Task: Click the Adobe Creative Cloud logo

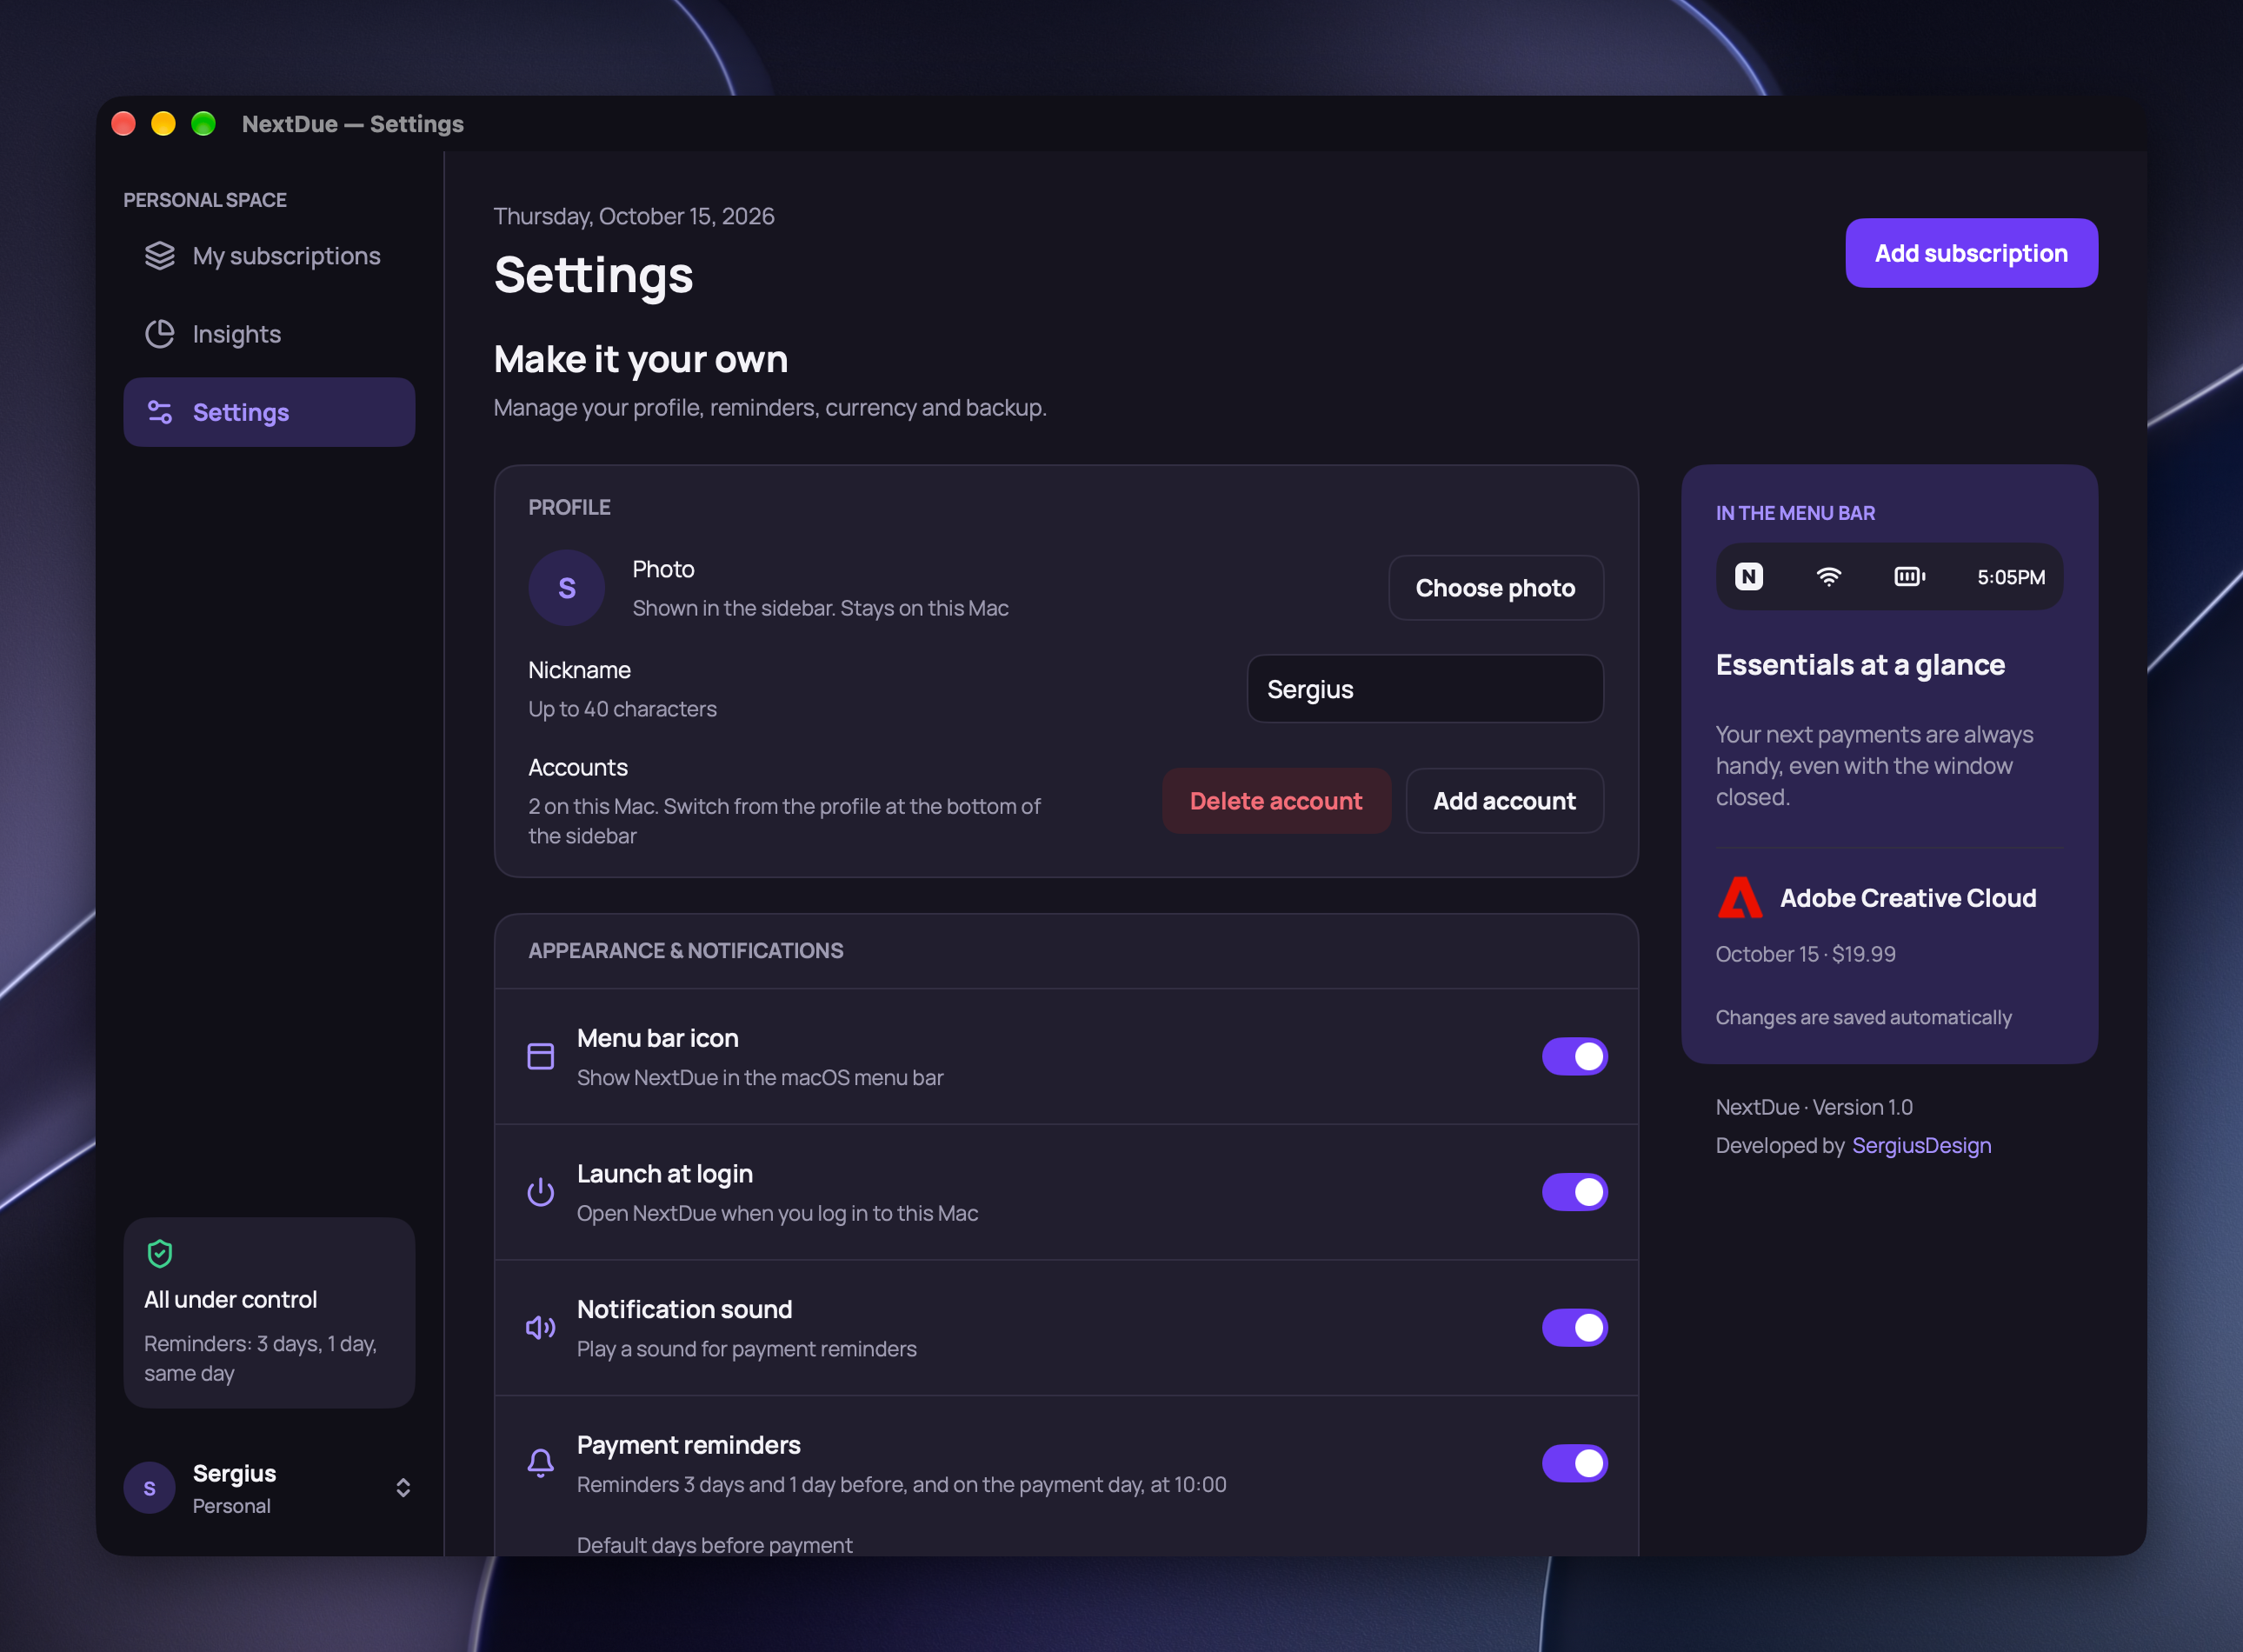Action: (1740, 898)
